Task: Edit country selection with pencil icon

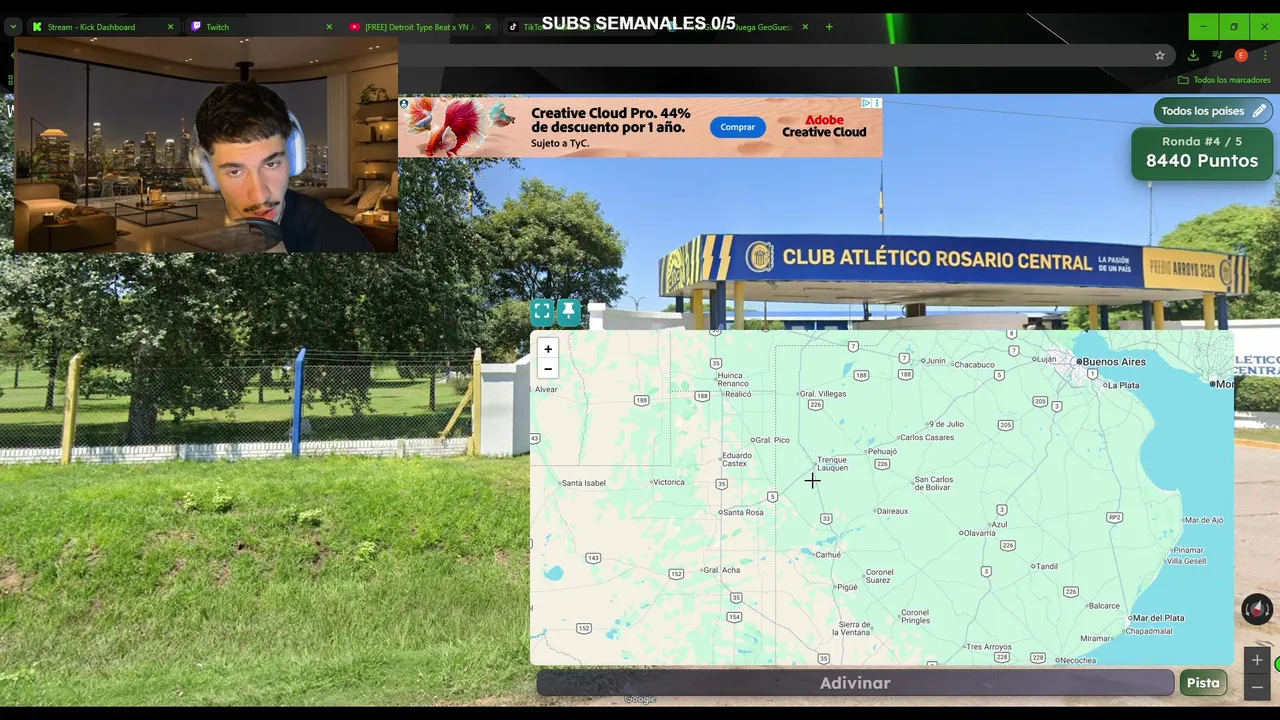Action: click(1259, 111)
